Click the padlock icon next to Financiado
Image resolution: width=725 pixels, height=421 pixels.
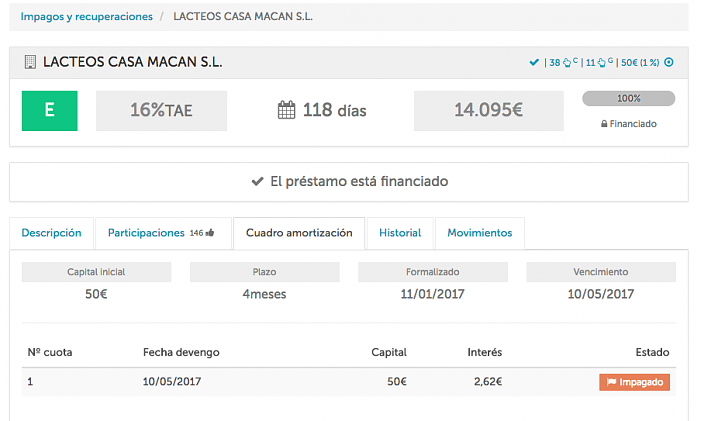pos(604,124)
